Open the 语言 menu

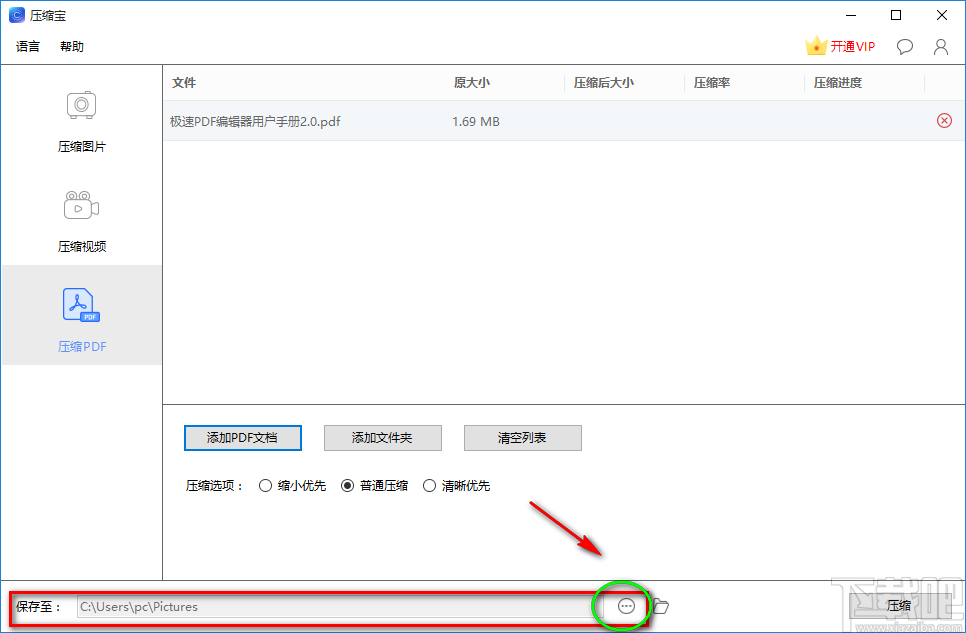28,46
